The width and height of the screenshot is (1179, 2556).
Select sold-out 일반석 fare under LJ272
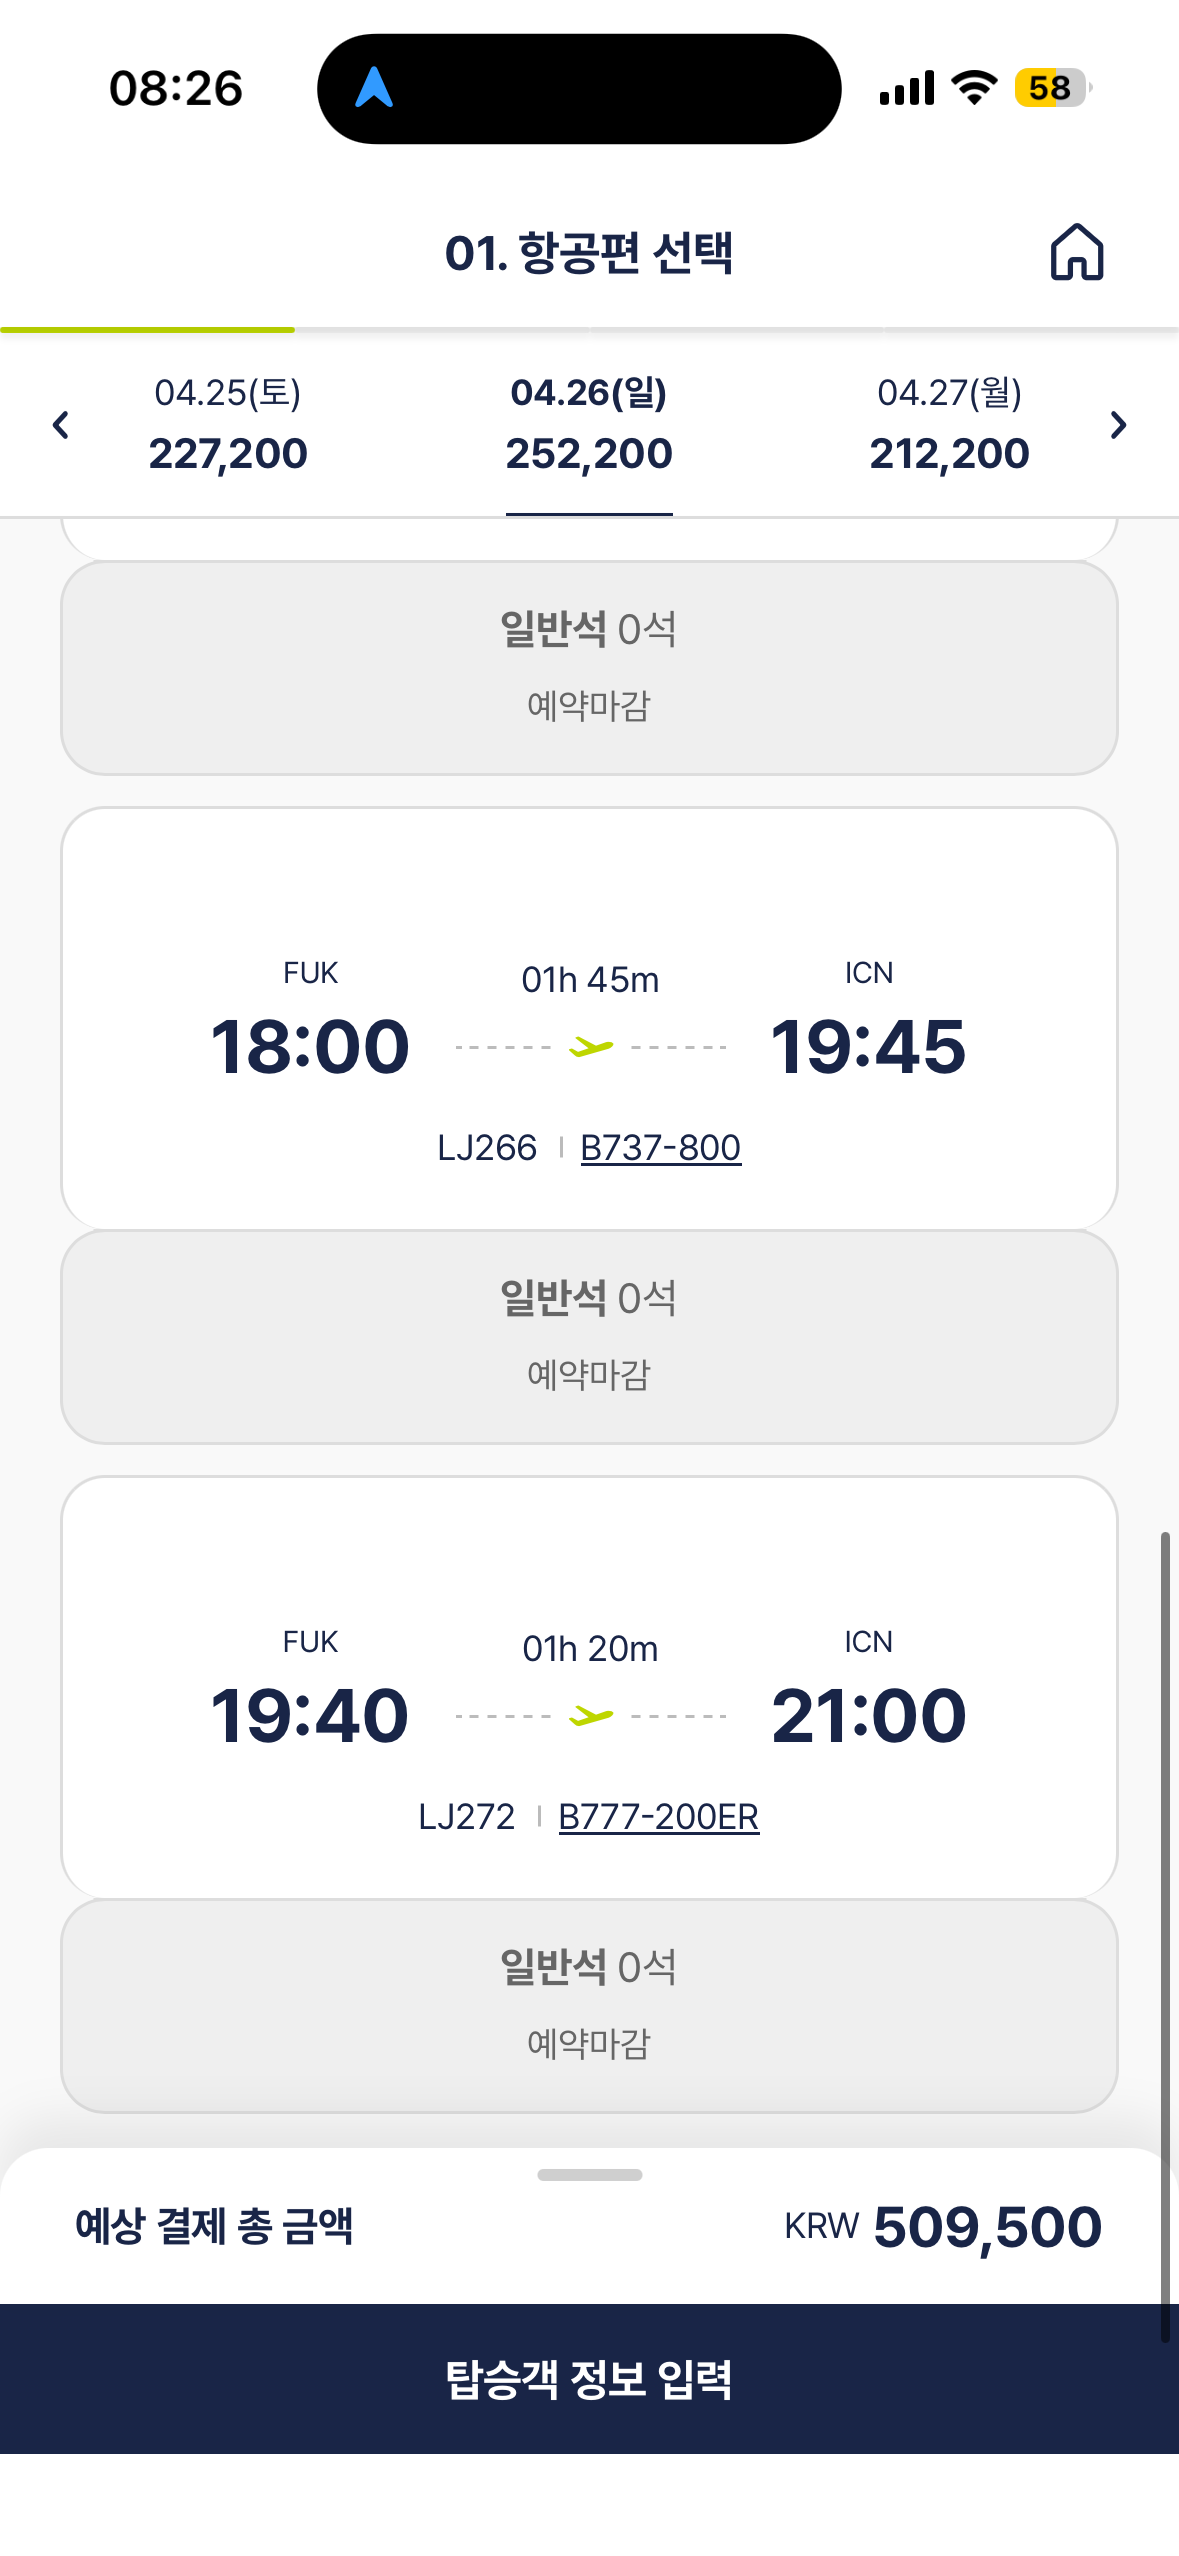pyautogui.click(x=589, y=2006)
